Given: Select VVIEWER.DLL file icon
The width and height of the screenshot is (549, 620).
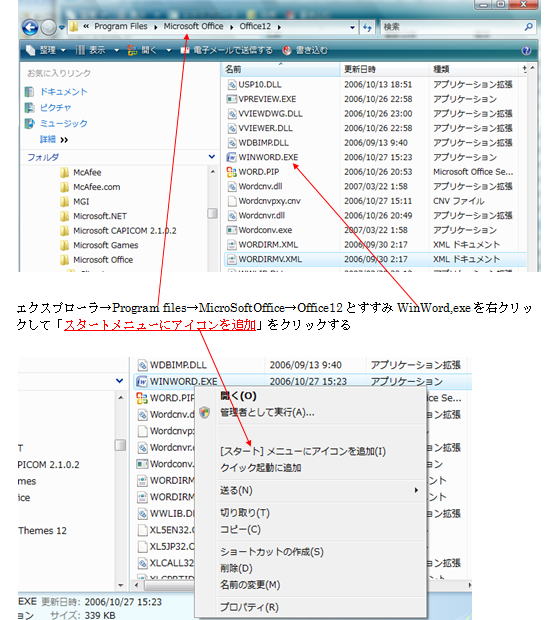Looking at the screenshot, I should point(231,128).
